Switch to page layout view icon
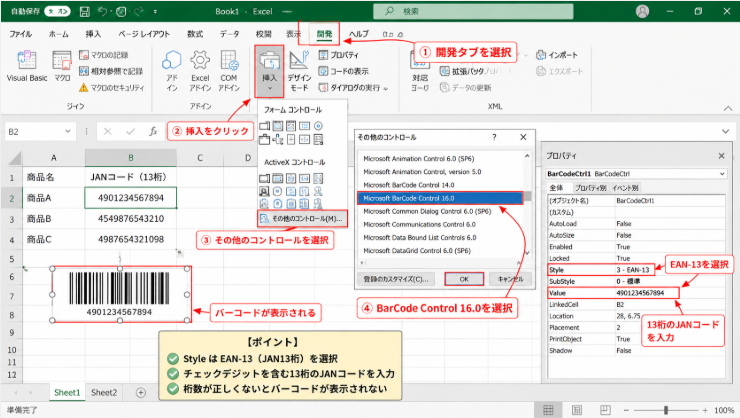 [577, 410]
